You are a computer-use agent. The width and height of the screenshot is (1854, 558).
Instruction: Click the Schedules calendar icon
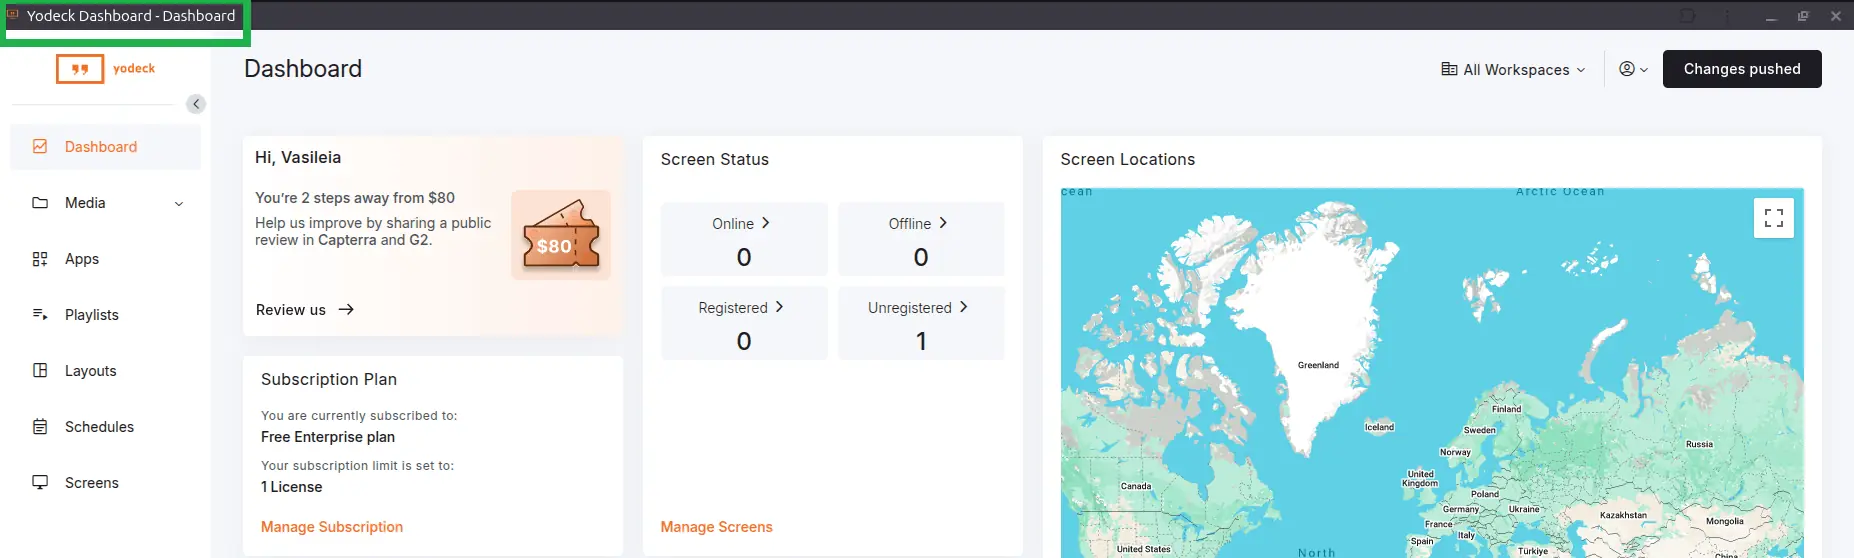coord(40,427)
